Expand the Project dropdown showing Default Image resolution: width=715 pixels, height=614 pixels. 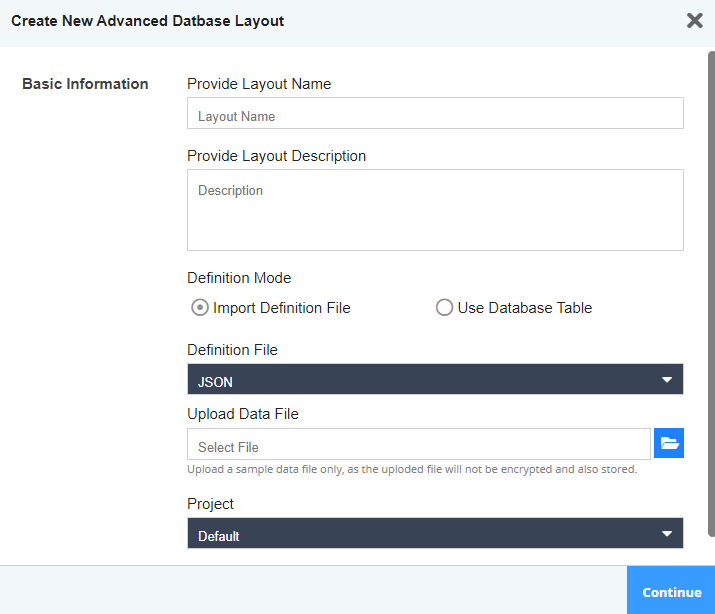(435, 534)
